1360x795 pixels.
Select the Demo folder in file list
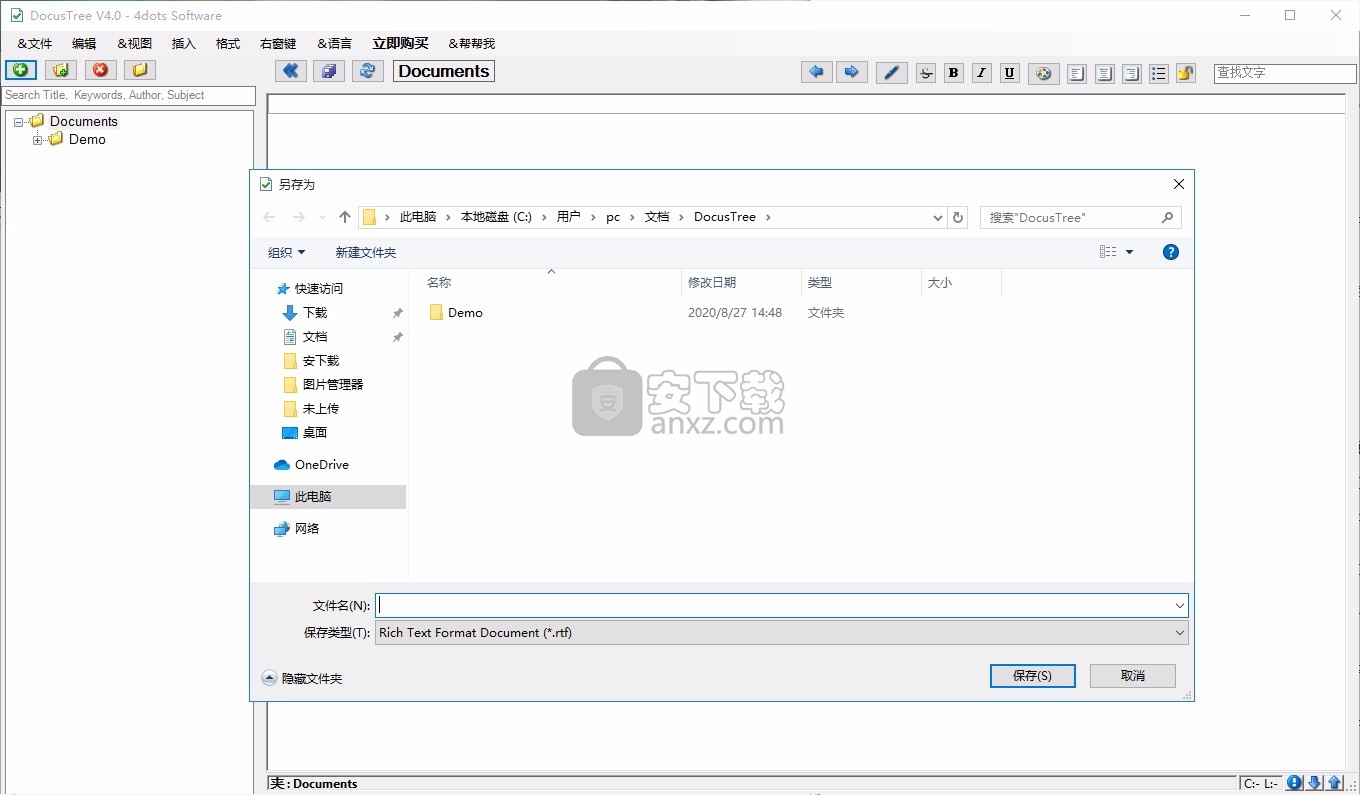(x=465, y=313)
